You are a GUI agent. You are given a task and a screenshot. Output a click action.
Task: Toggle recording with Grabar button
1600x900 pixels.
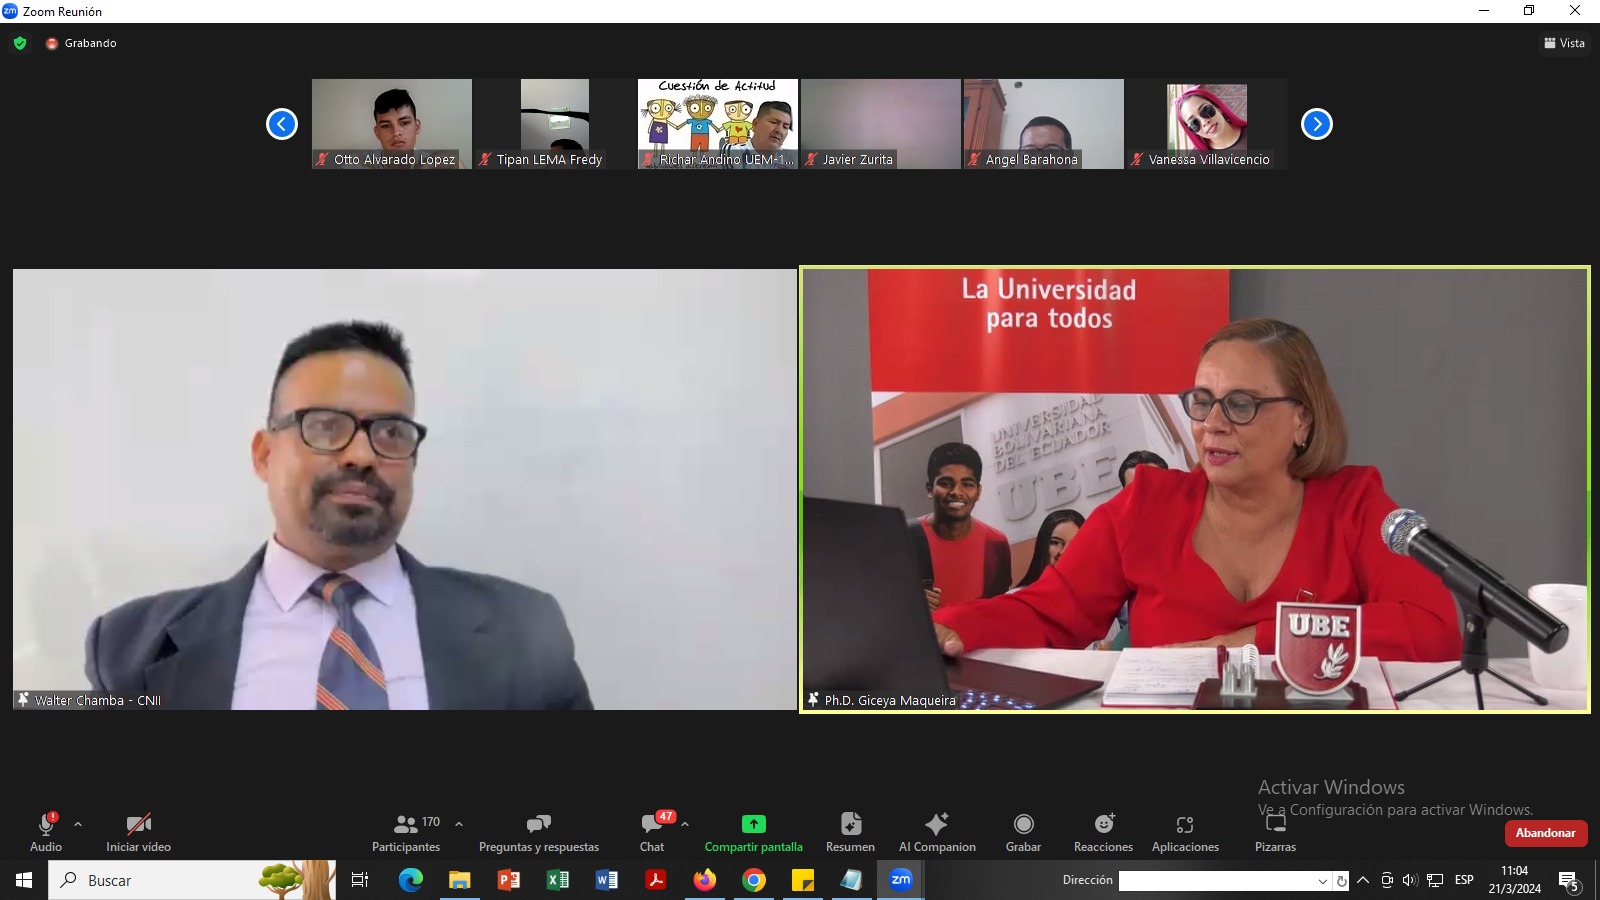point(1023,832)
